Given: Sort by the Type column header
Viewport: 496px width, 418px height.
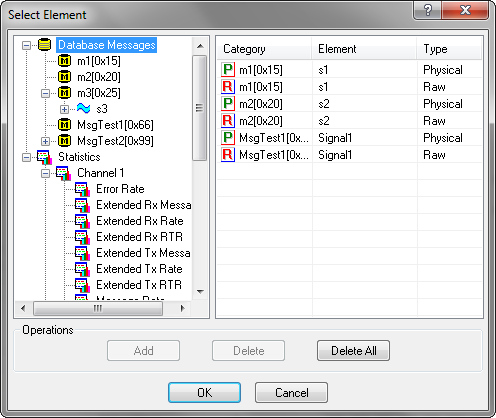Looking at the screenshot, I should pyautogui.click(x=449, y=49).
